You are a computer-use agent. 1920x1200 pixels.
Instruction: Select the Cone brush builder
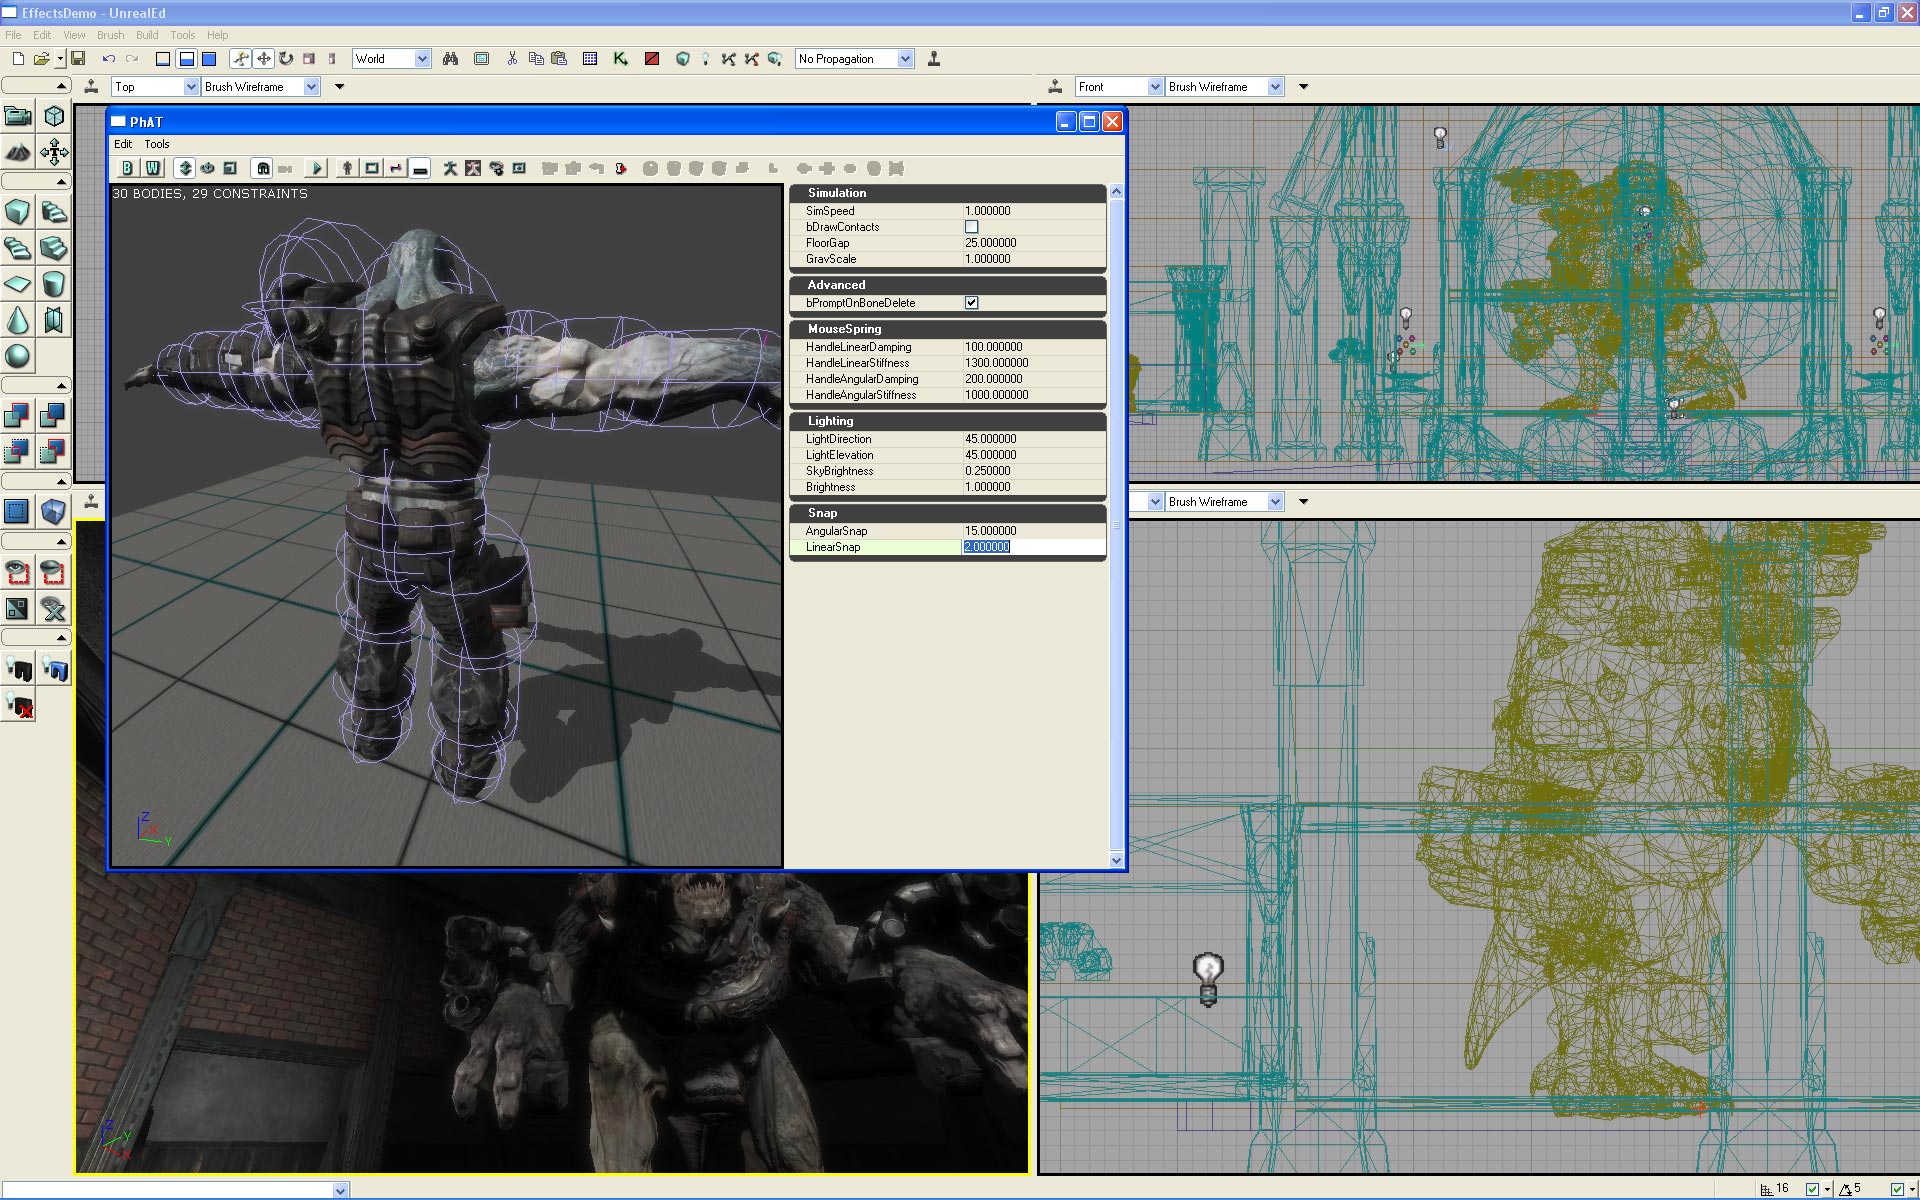click(17, 320)
